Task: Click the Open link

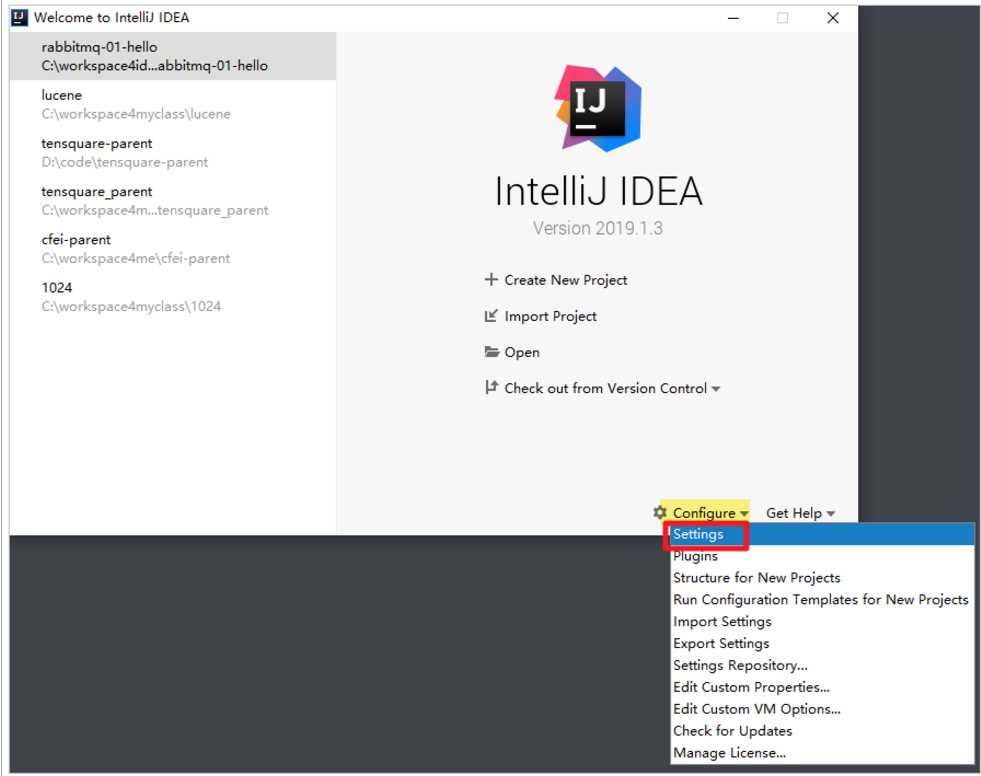Action: tap(522, 352)
